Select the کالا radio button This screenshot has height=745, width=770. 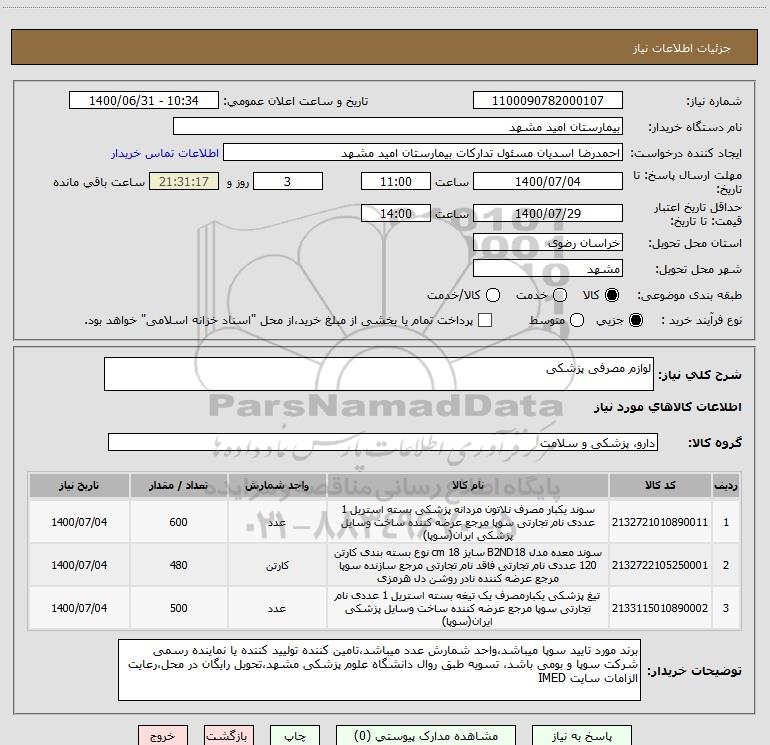(612, 295)
